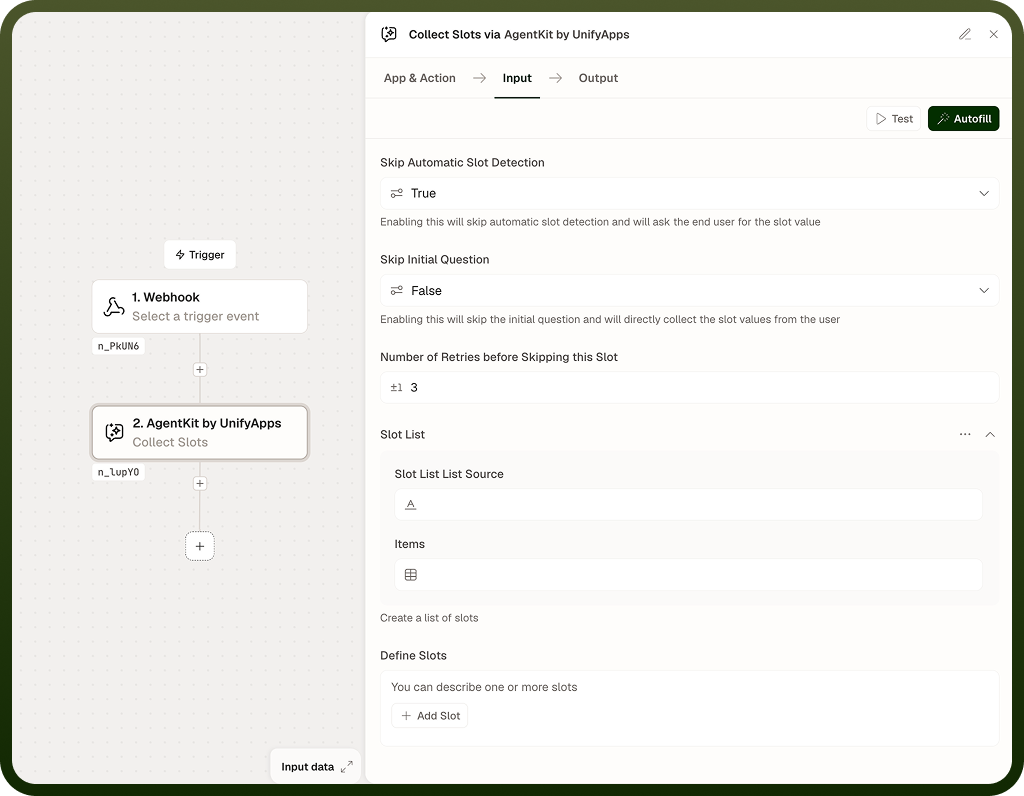Click the Trigger label button

pos(200,255)
